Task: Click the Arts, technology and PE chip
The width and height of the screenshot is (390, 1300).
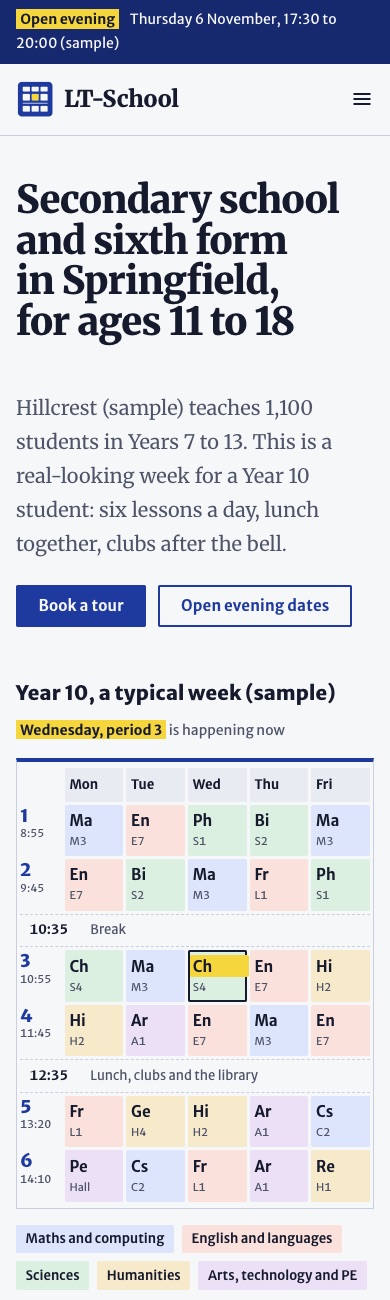Action: [x=282, y=1275]
